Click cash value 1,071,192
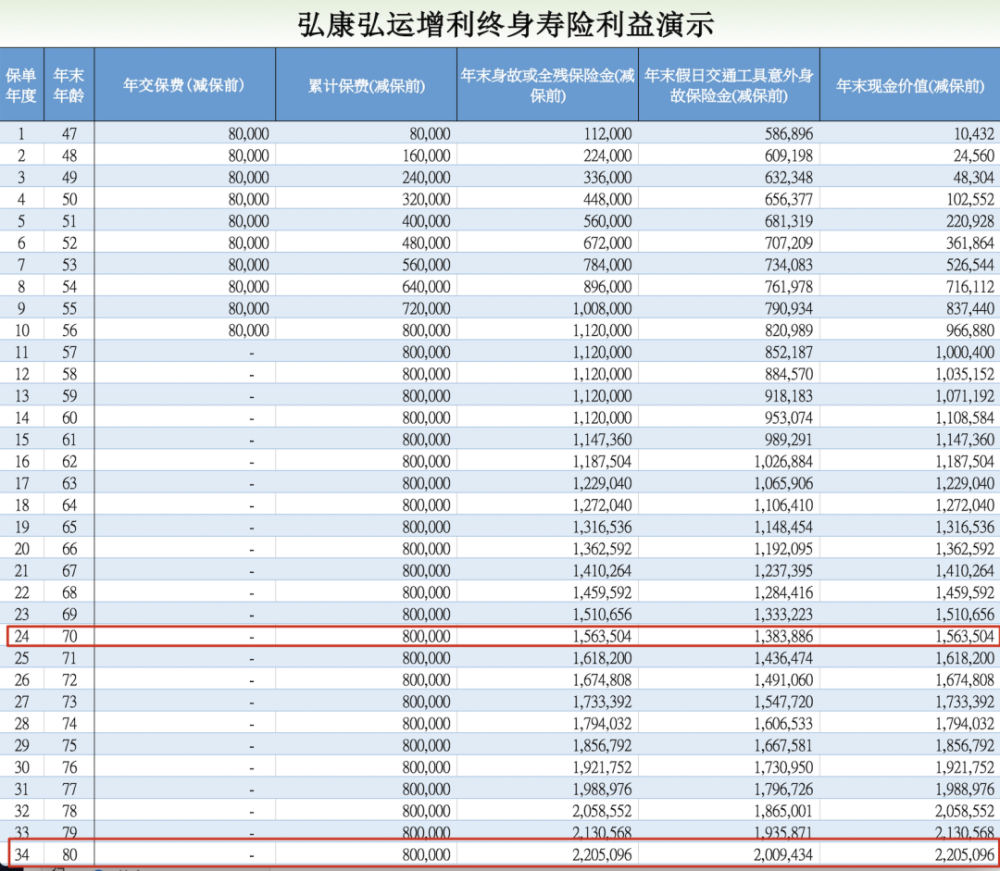 pyautogui.click(x=965, y=396)
